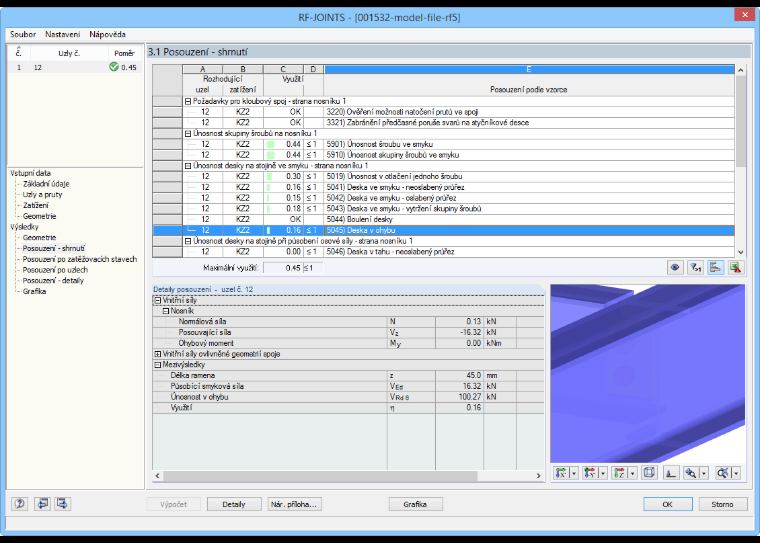The height and width of the screenshot is (543, 760).
Task: Select node 12 row in left list
Action: (x=75, y=67)
